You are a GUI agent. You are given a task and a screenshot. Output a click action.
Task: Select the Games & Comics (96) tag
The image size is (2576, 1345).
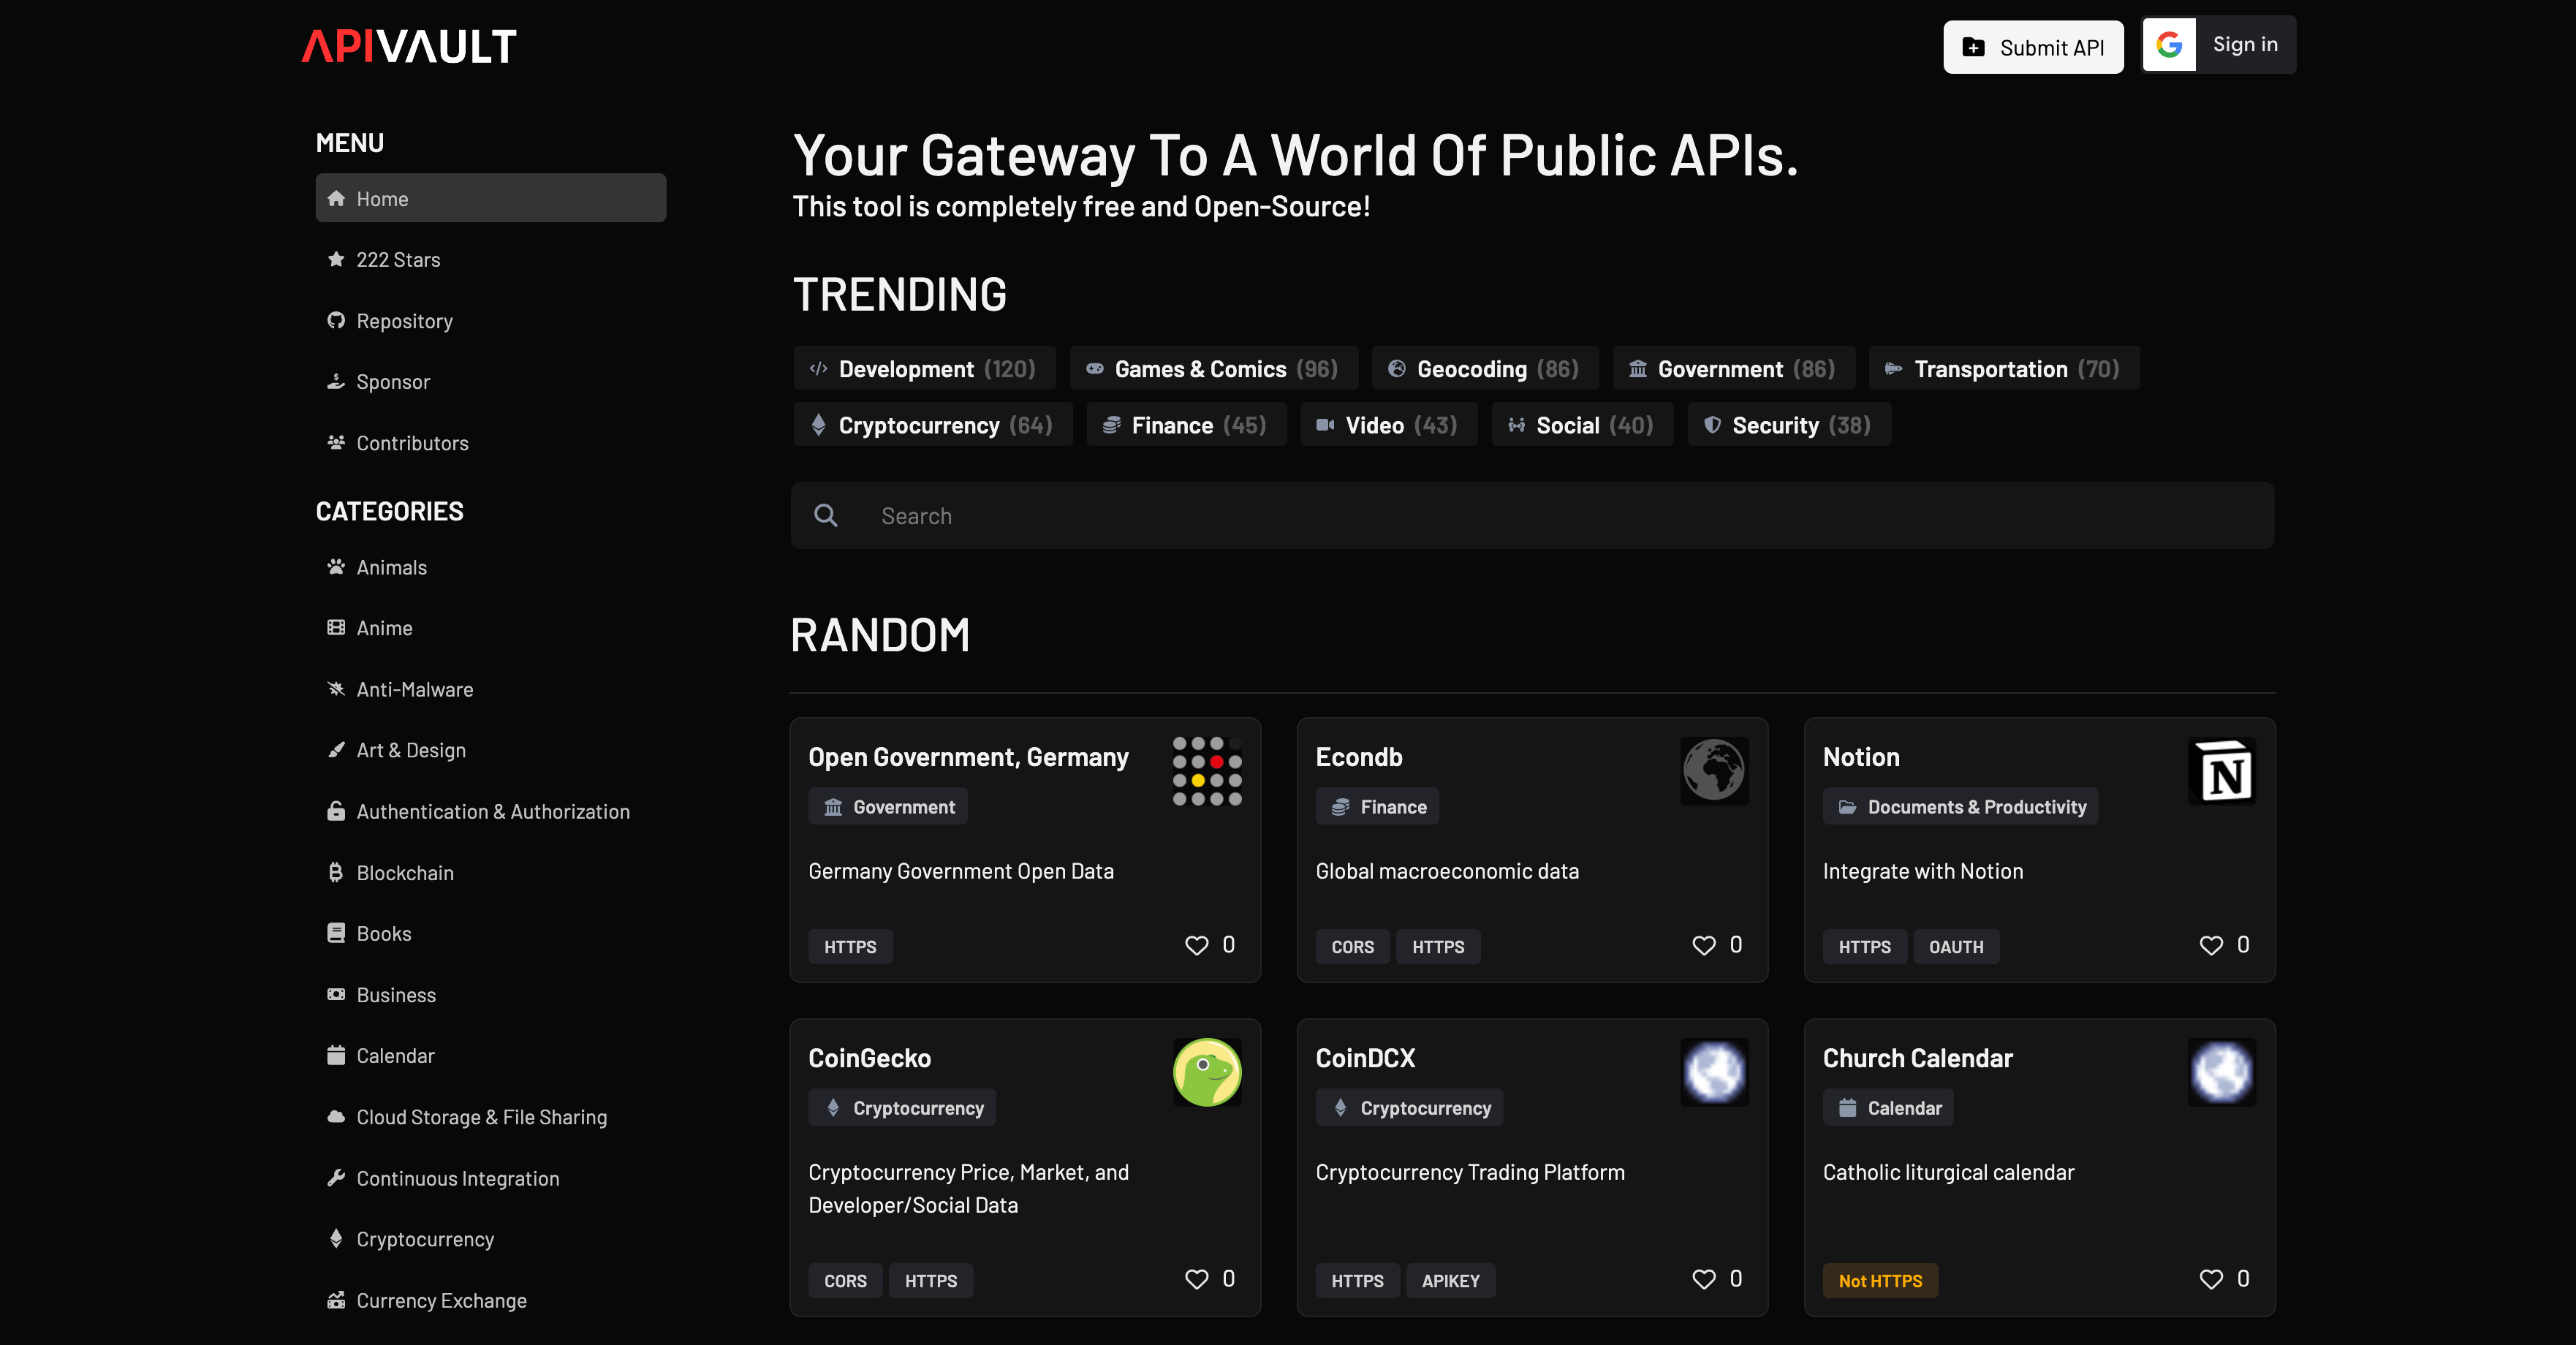coord(1214,368)
